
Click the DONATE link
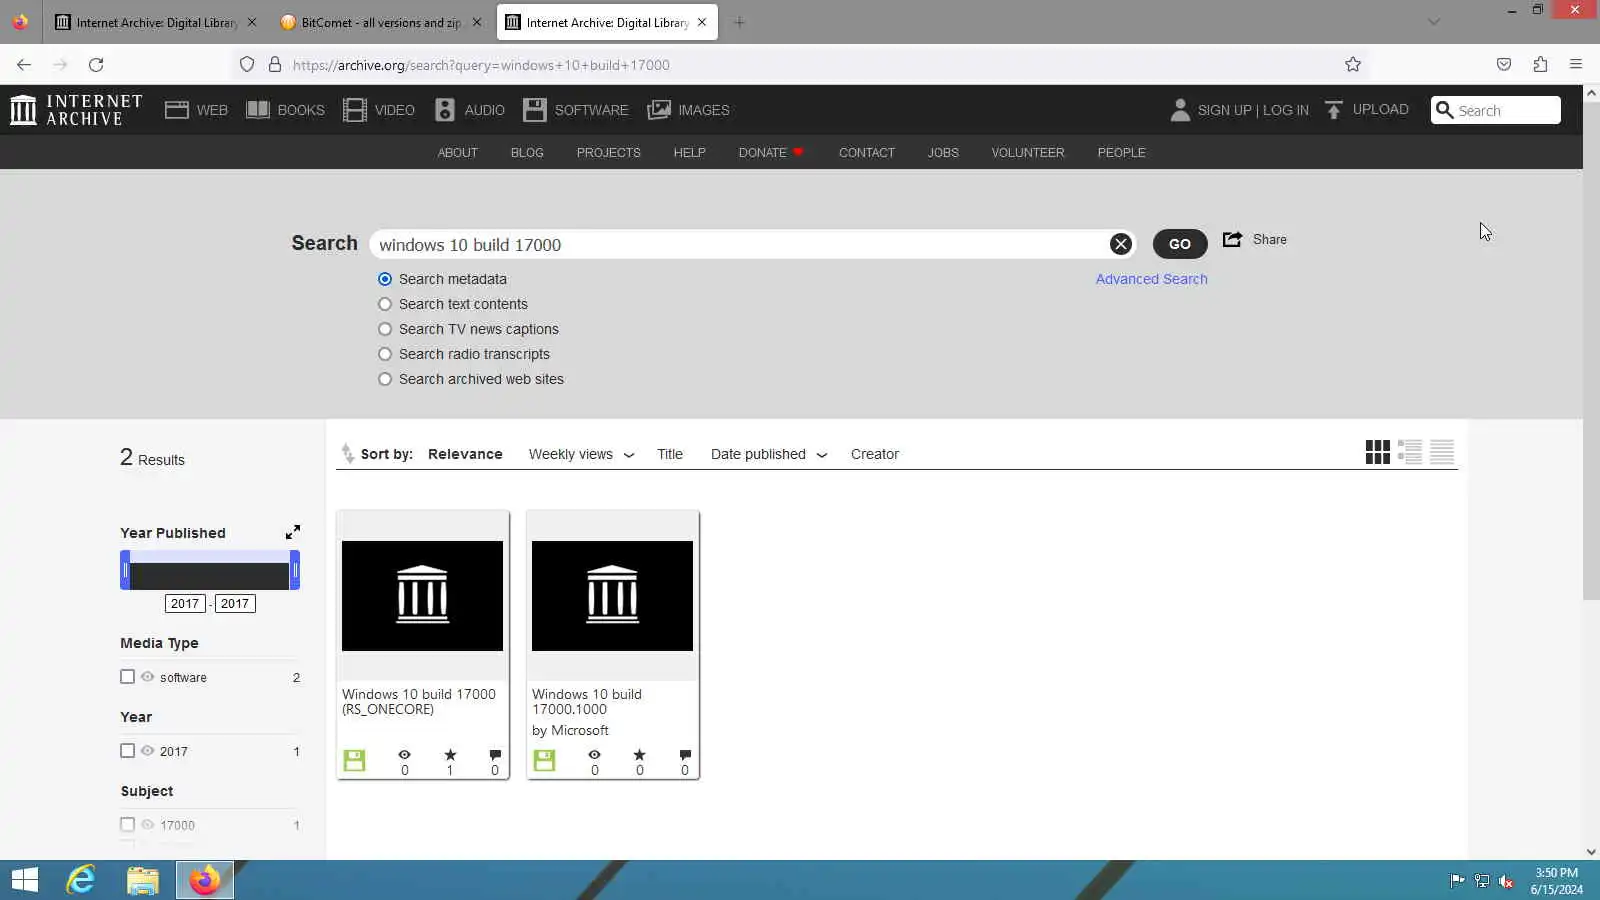771,153
